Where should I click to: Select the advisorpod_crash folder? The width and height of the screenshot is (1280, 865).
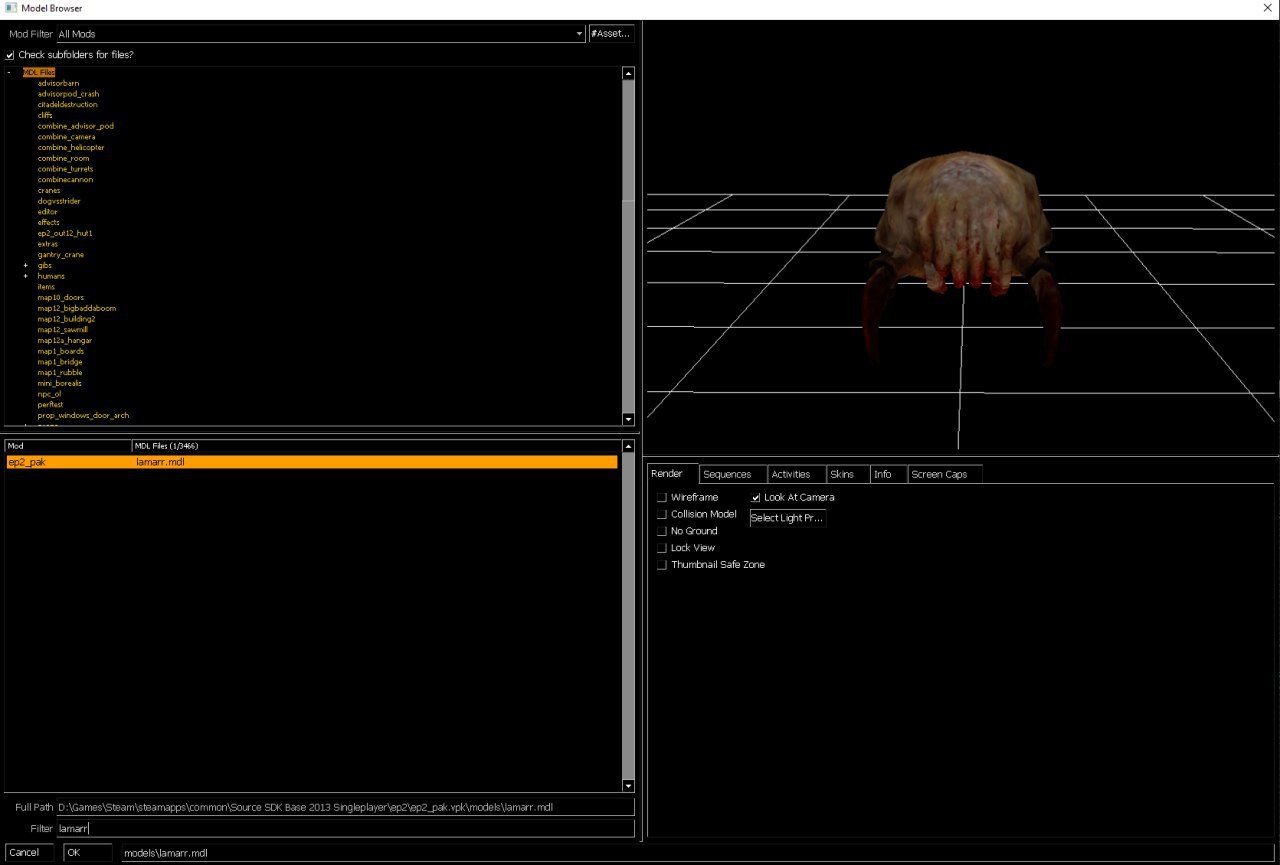tap(68, 94)
